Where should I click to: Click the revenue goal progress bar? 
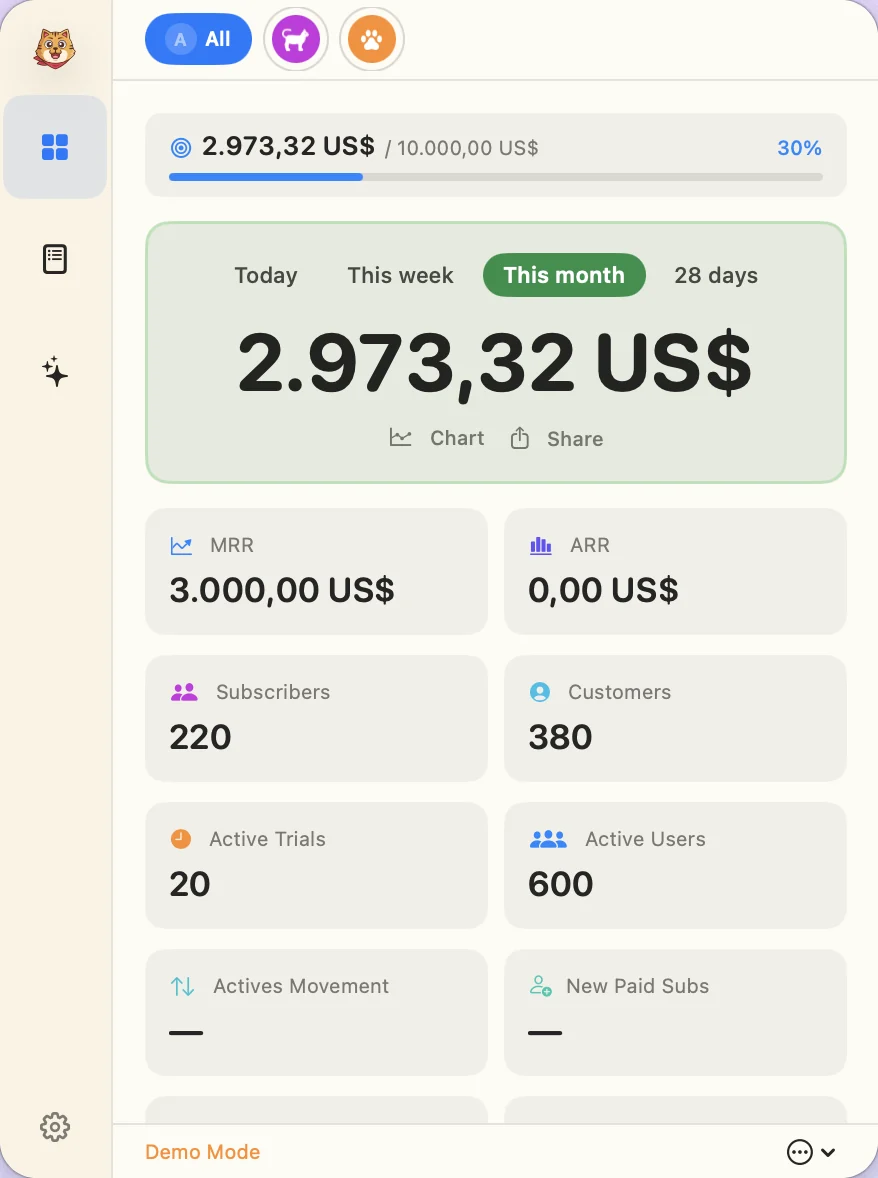[x=496, y=177]
